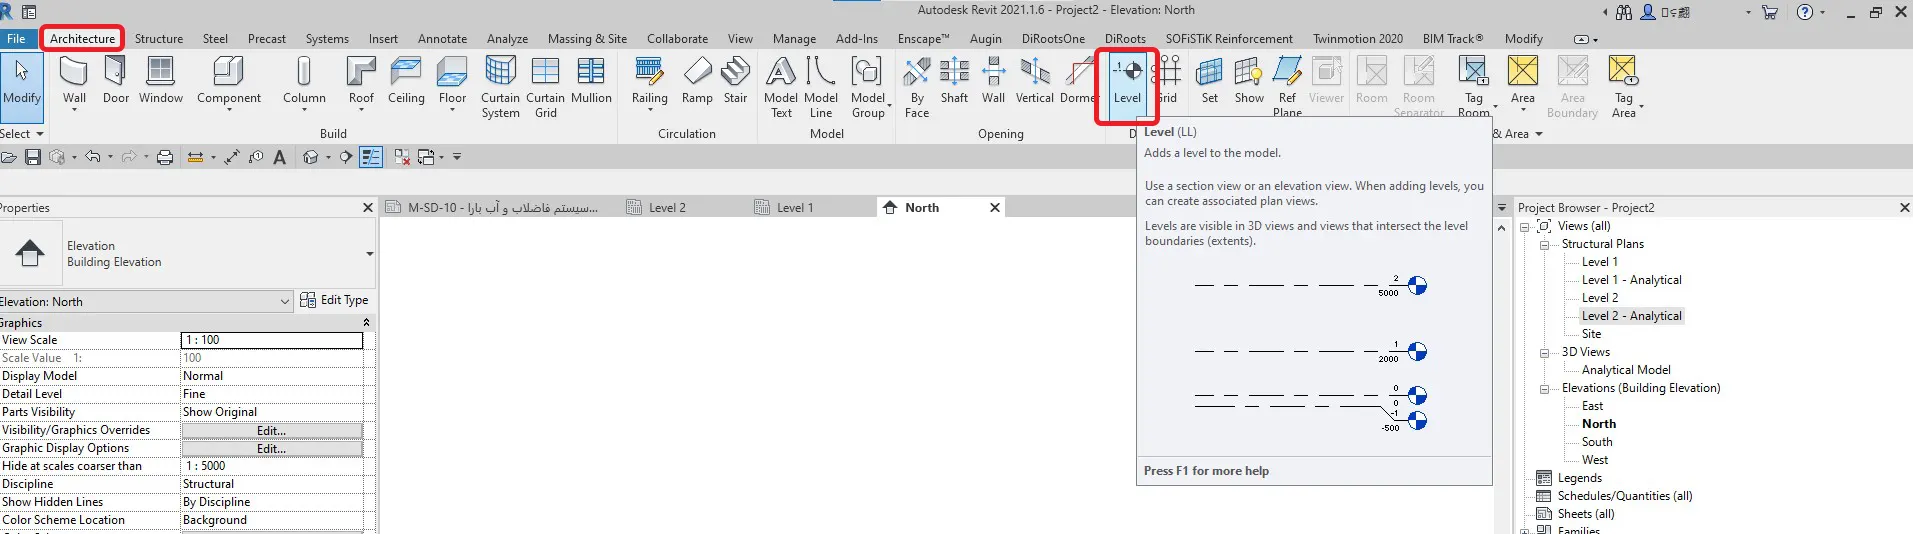The width and height of the screenshot is (1913, 534).
Task: Select the Roof tool
Action: coord(361,82)
